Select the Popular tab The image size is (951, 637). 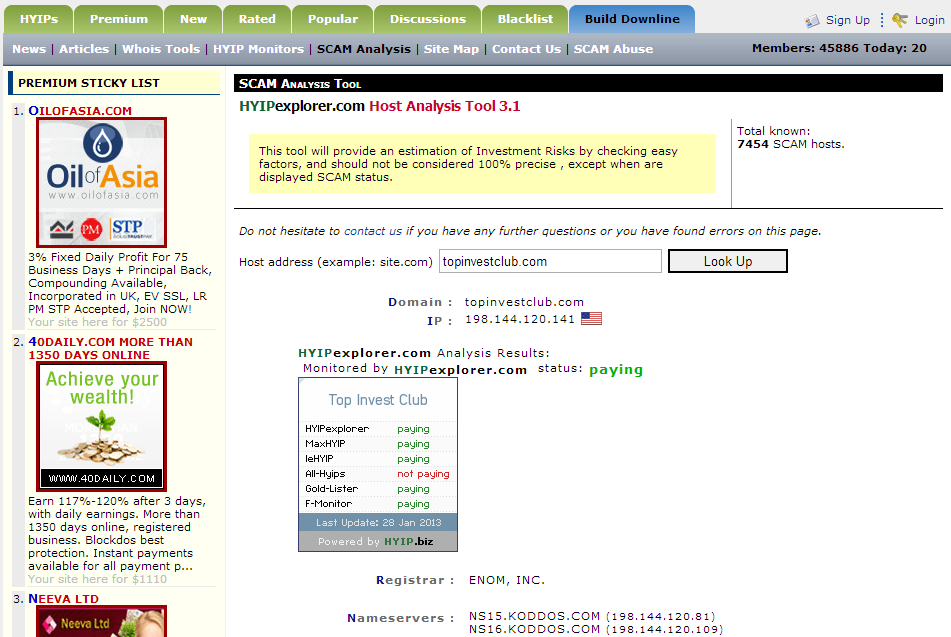click(x=333, y=19)
